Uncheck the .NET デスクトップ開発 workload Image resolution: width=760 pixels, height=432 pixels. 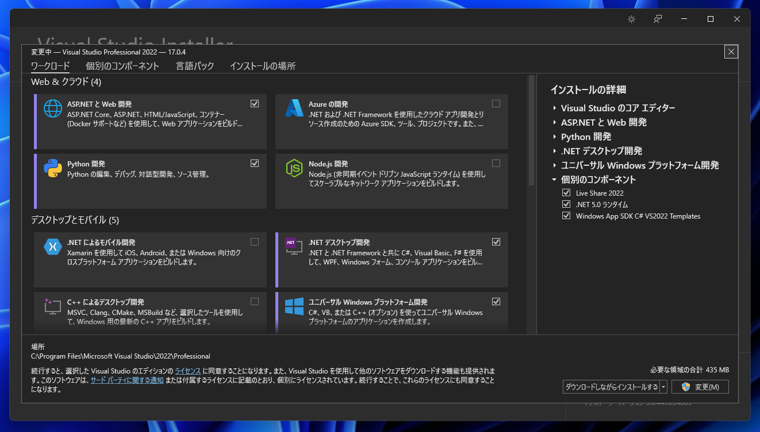coord(496,242)
